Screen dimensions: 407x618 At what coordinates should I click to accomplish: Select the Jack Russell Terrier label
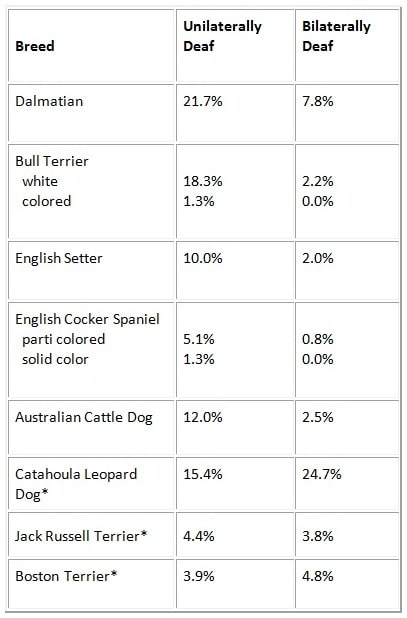pos(81,536)
